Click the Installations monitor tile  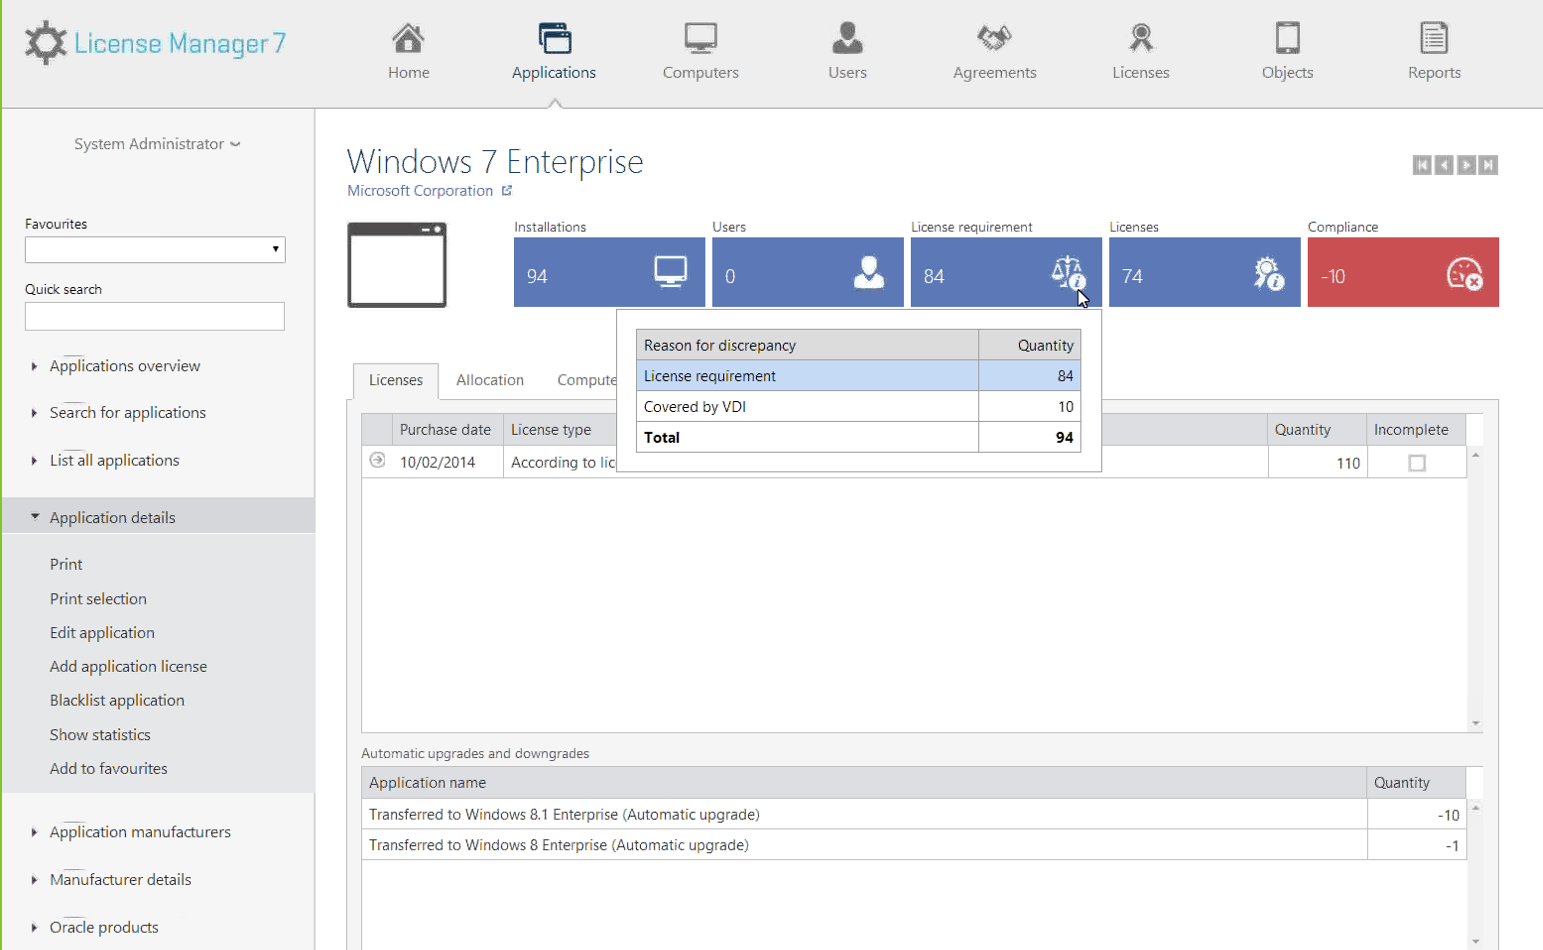(x=609, y=272)
